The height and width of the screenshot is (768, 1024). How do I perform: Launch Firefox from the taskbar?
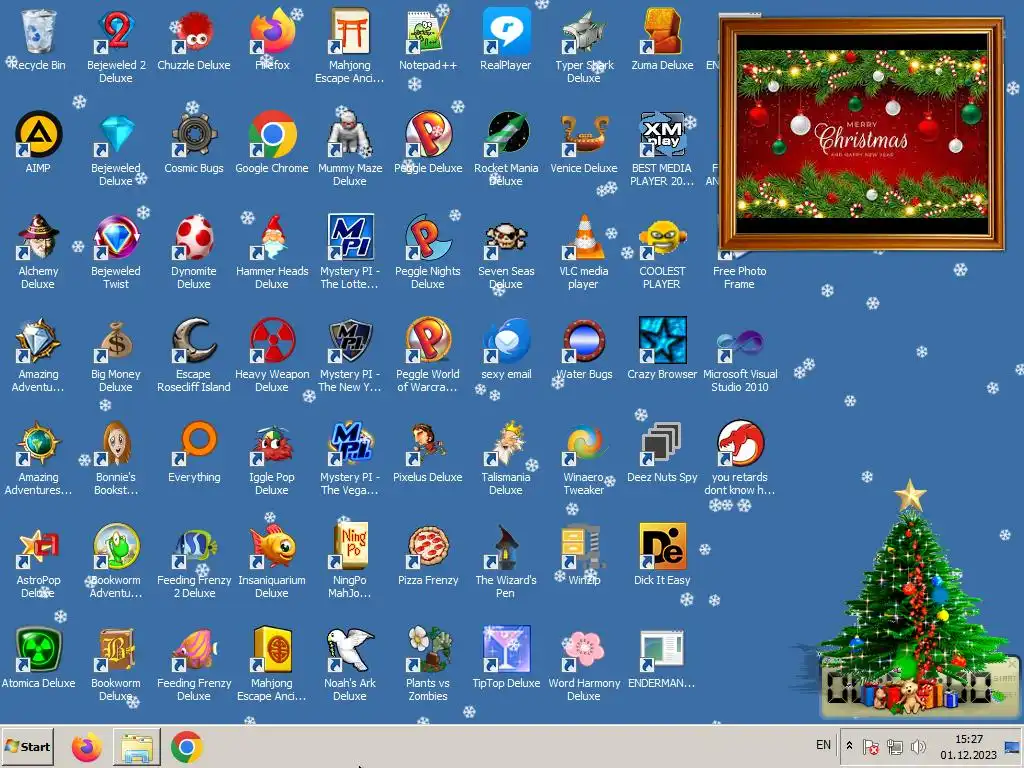pos(87,746)
